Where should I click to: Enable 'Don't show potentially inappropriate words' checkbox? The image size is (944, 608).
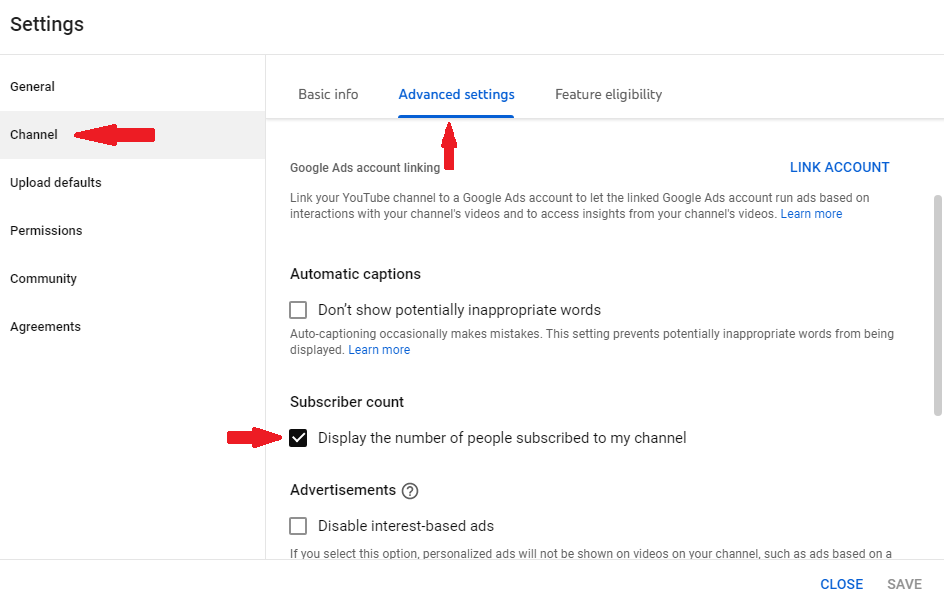pyautogui.click(x=298, y=310)
